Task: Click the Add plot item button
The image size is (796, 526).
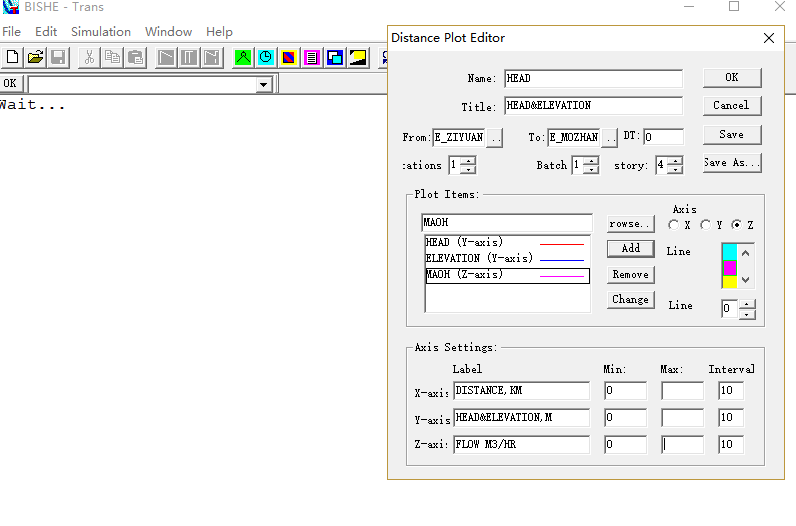Action: tap(630, 249)
